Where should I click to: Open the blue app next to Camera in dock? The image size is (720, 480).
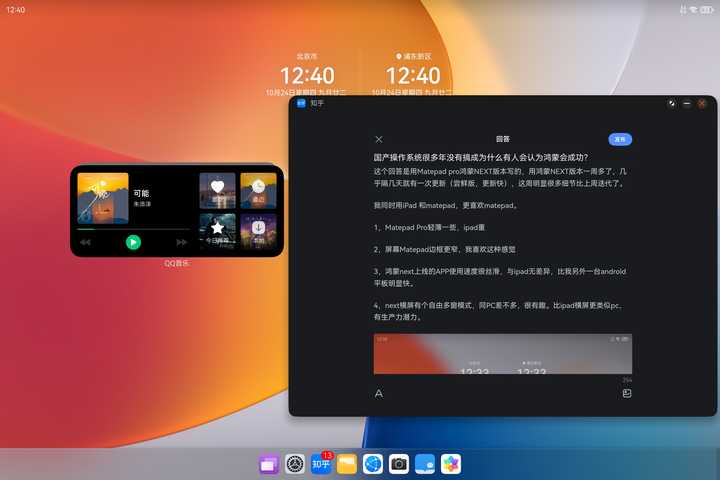[x=425, y=464]
